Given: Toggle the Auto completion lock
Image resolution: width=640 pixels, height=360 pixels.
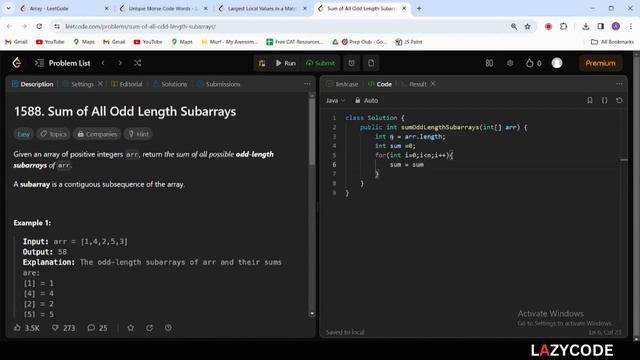Looking at the screenshot, I should (x=367, y=100).
